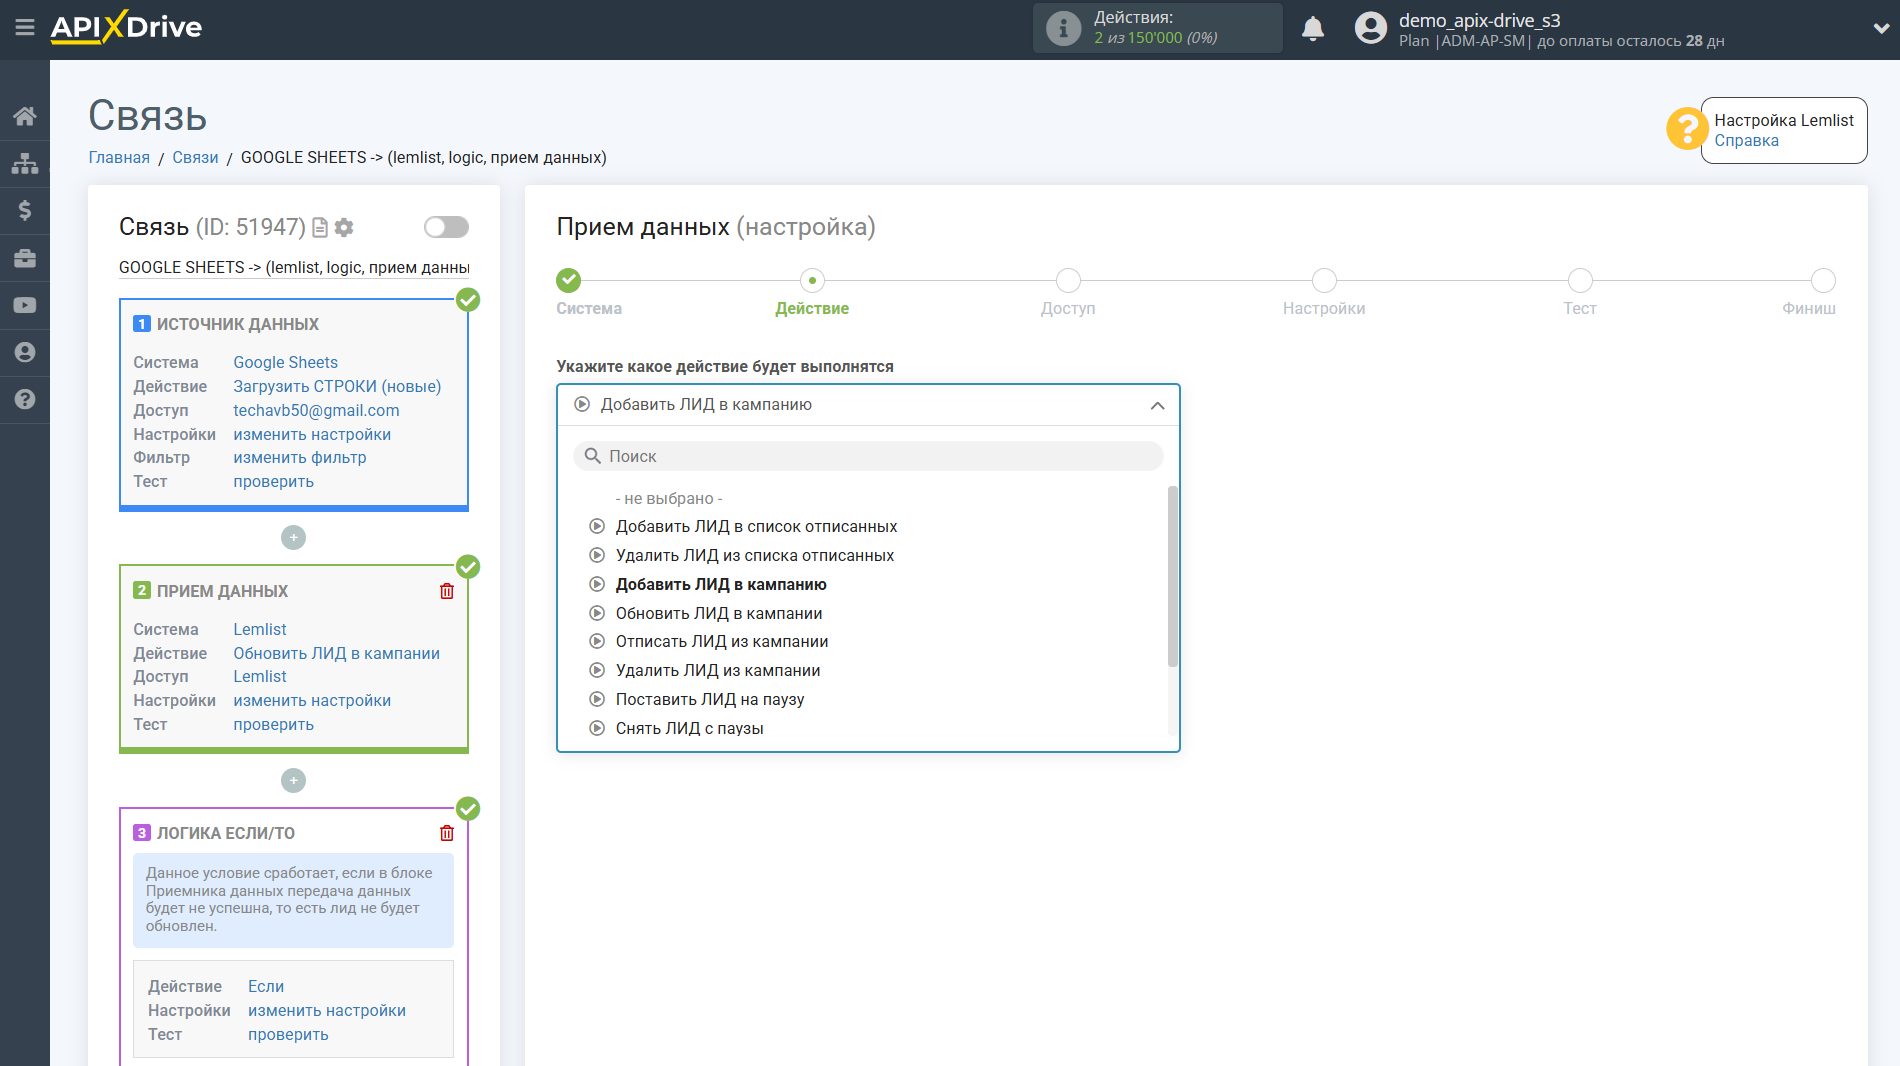Select 'Обновить ЛИД в кампании' option

(x=719, y=614)
